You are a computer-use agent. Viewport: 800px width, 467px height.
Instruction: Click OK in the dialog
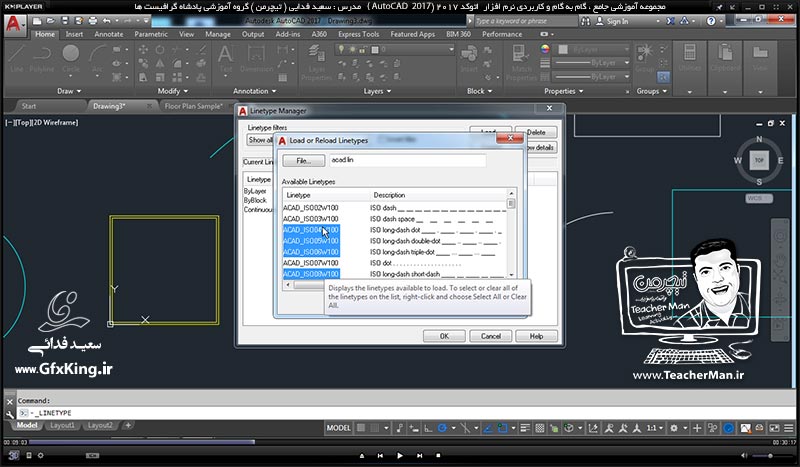pyautogui.click(x=444, y=336)
